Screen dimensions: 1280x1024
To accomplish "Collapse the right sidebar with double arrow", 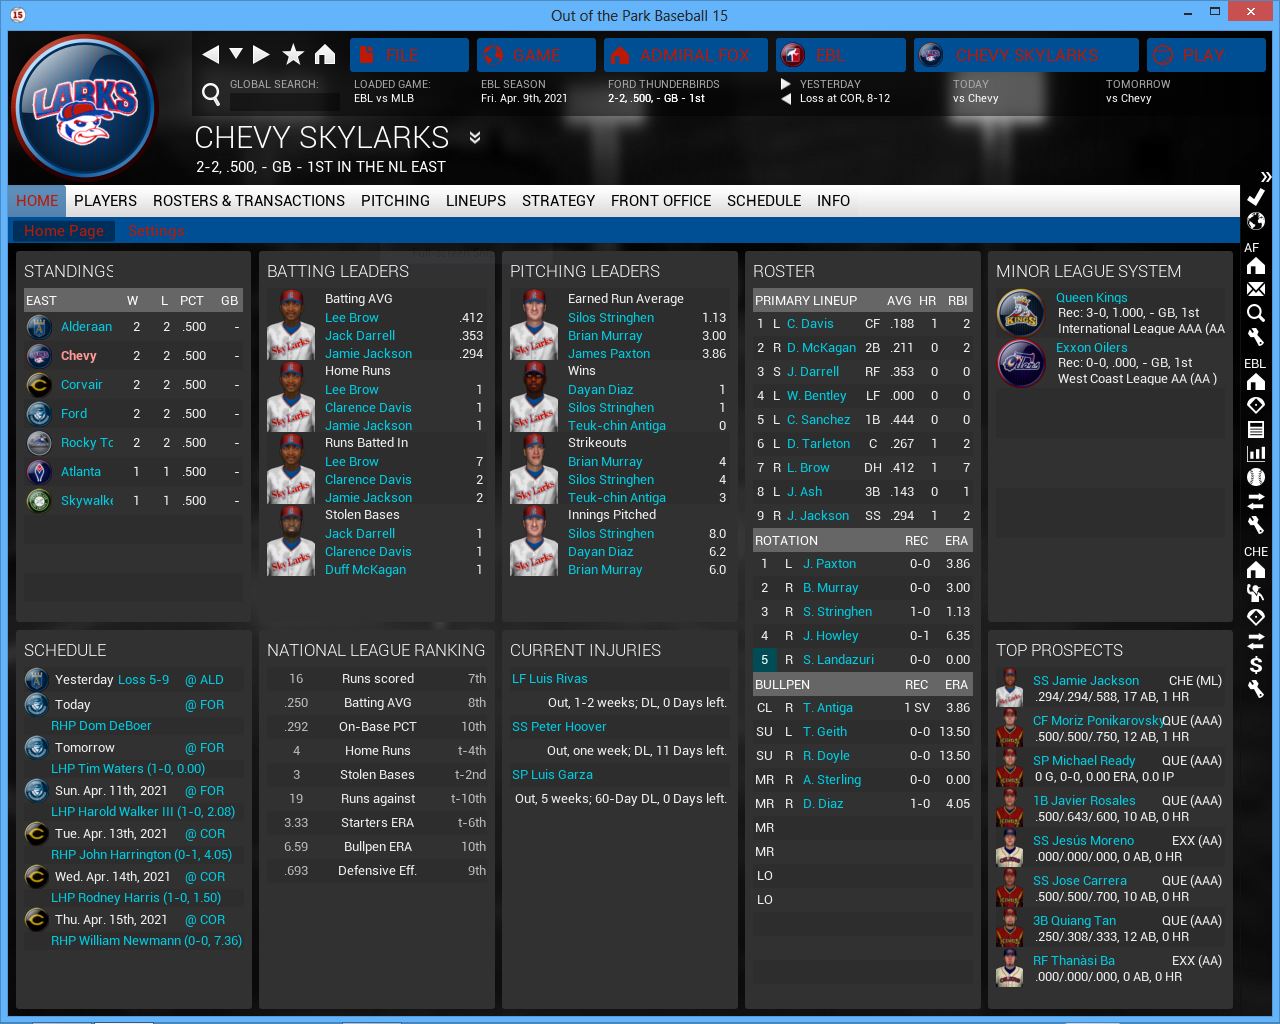I will point(1266,176).
